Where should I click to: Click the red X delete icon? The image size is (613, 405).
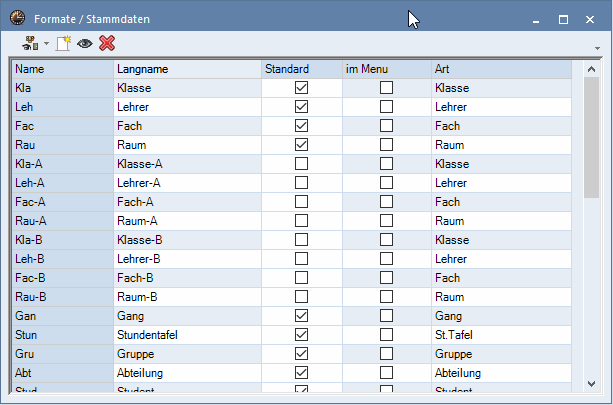click(107, 44)
